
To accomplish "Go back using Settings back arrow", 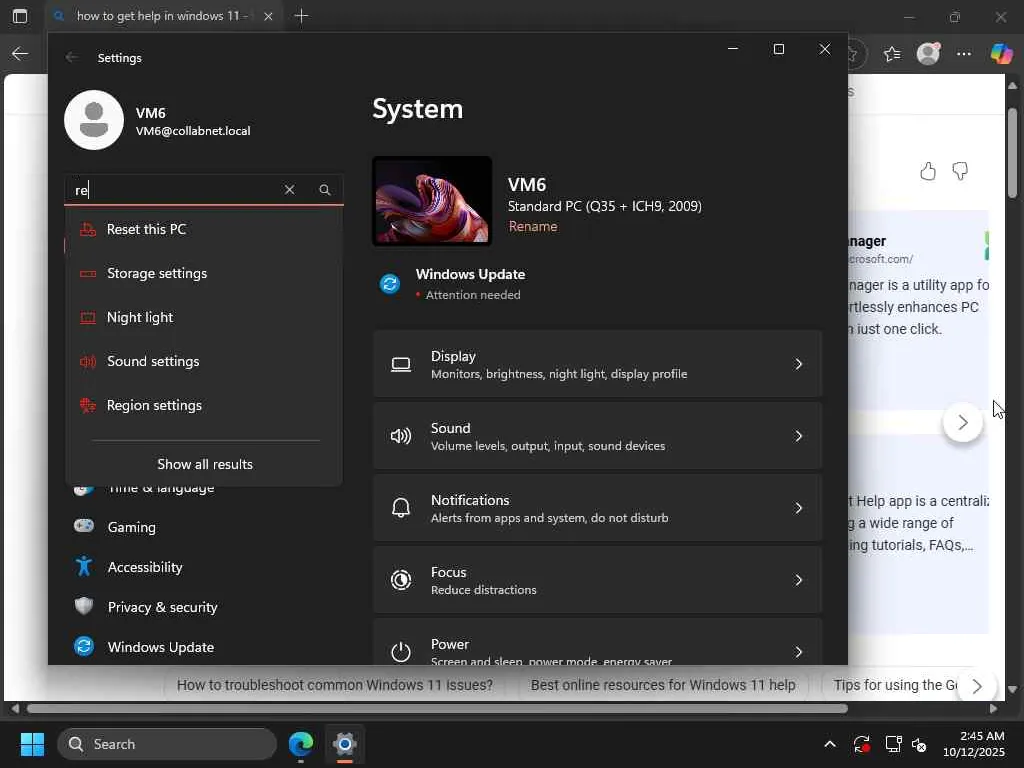I will tap(72, 58).
